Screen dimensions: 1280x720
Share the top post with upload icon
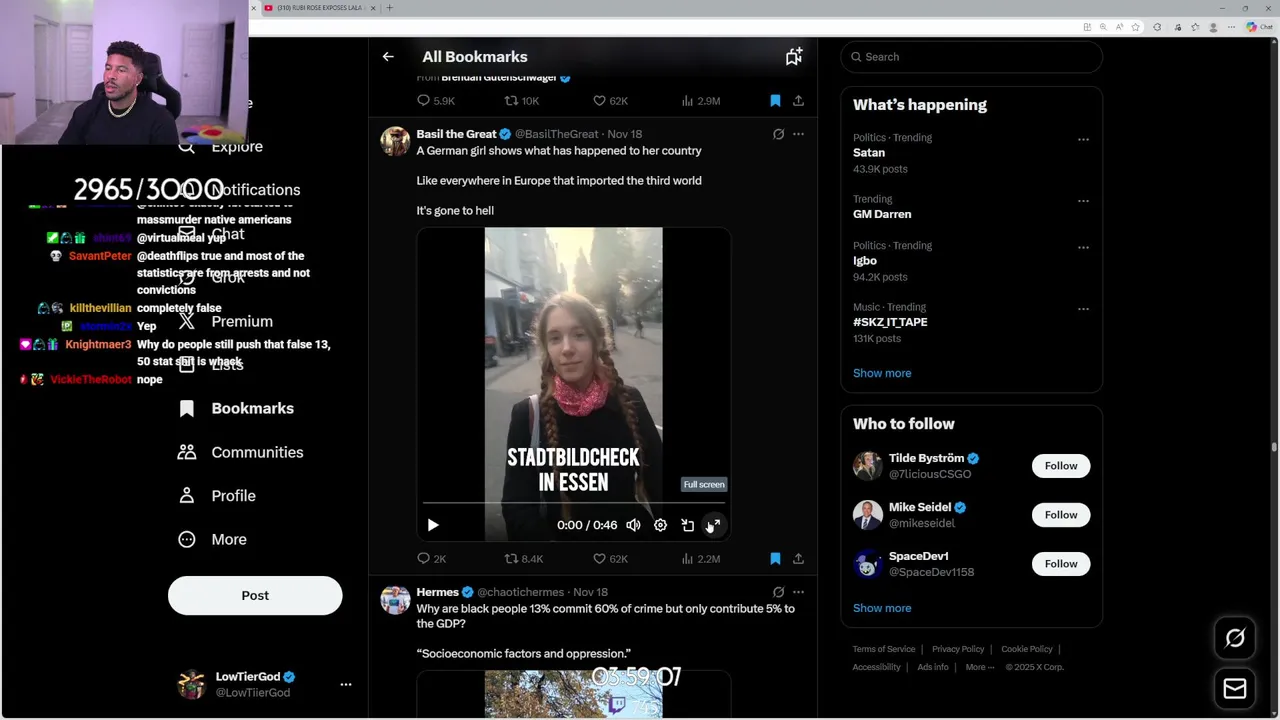[x=798, y=101]
